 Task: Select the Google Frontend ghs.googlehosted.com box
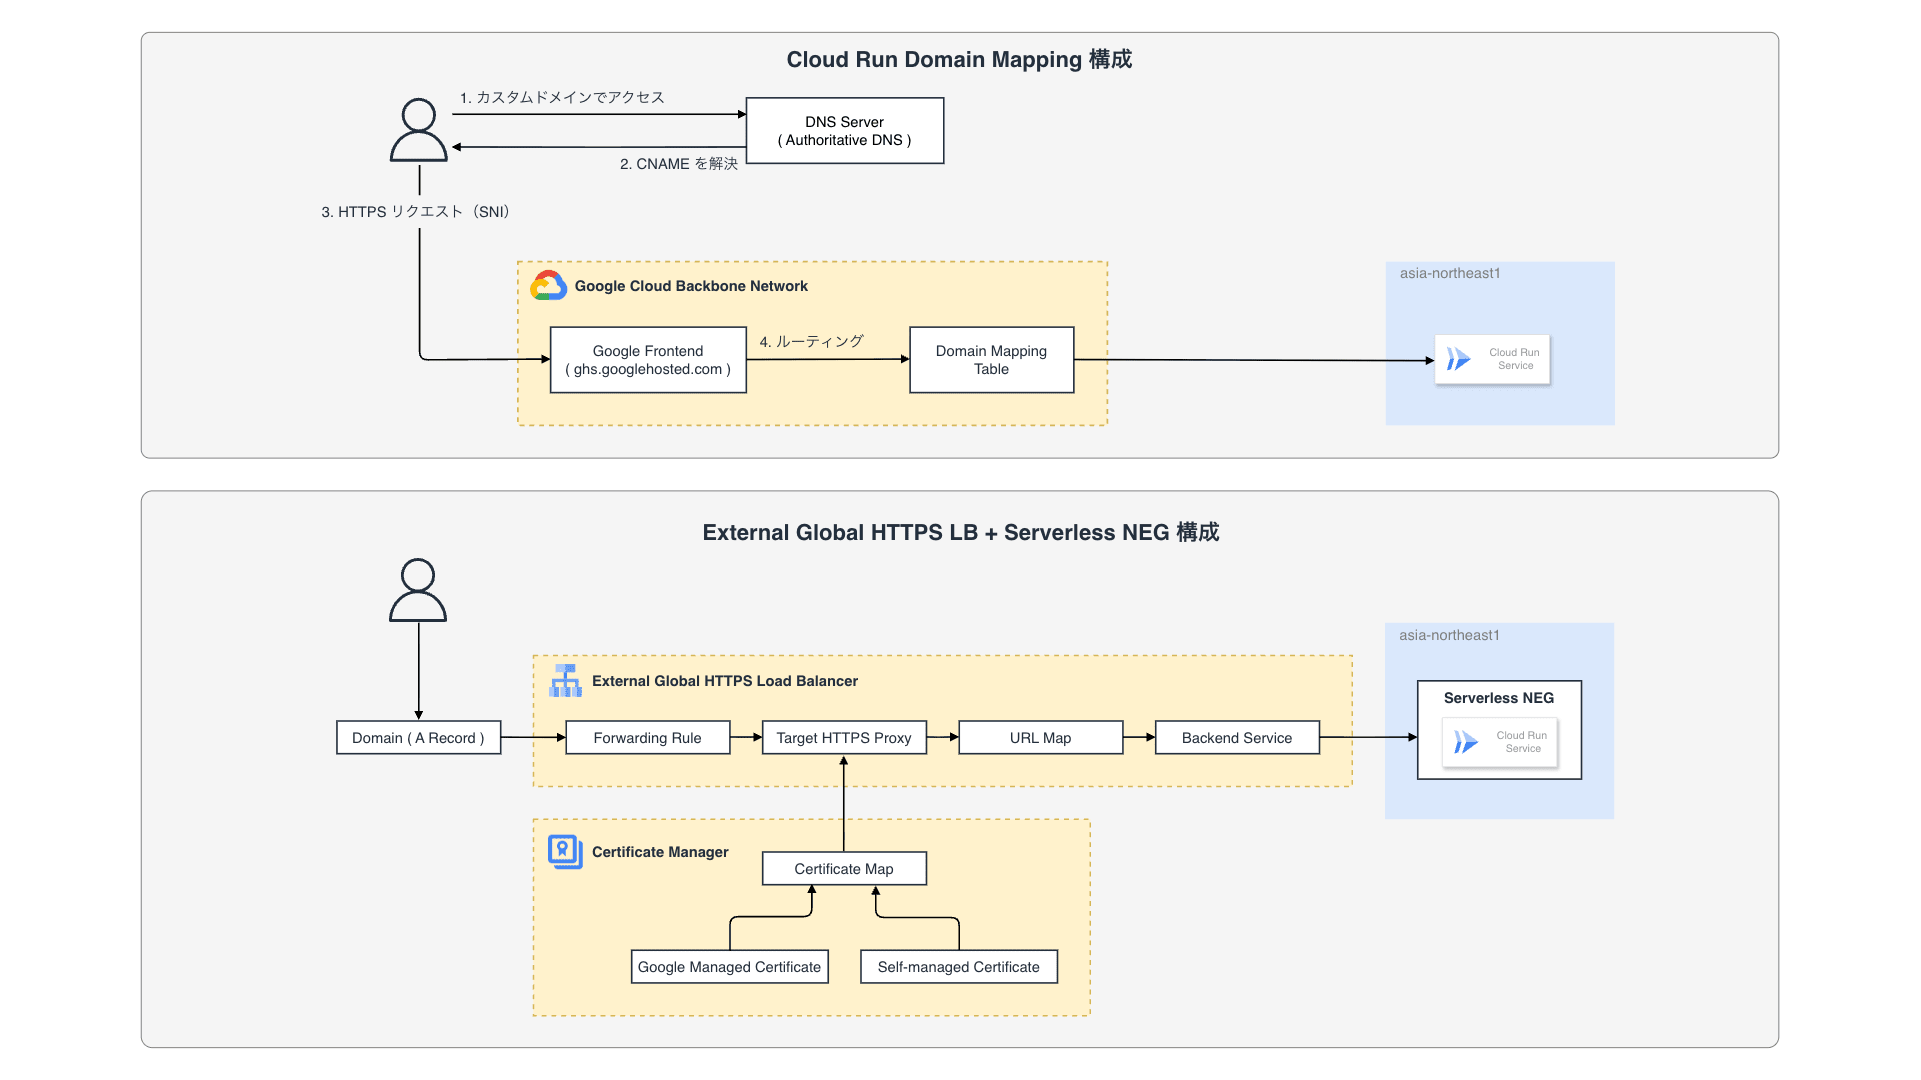pos(647,360)
